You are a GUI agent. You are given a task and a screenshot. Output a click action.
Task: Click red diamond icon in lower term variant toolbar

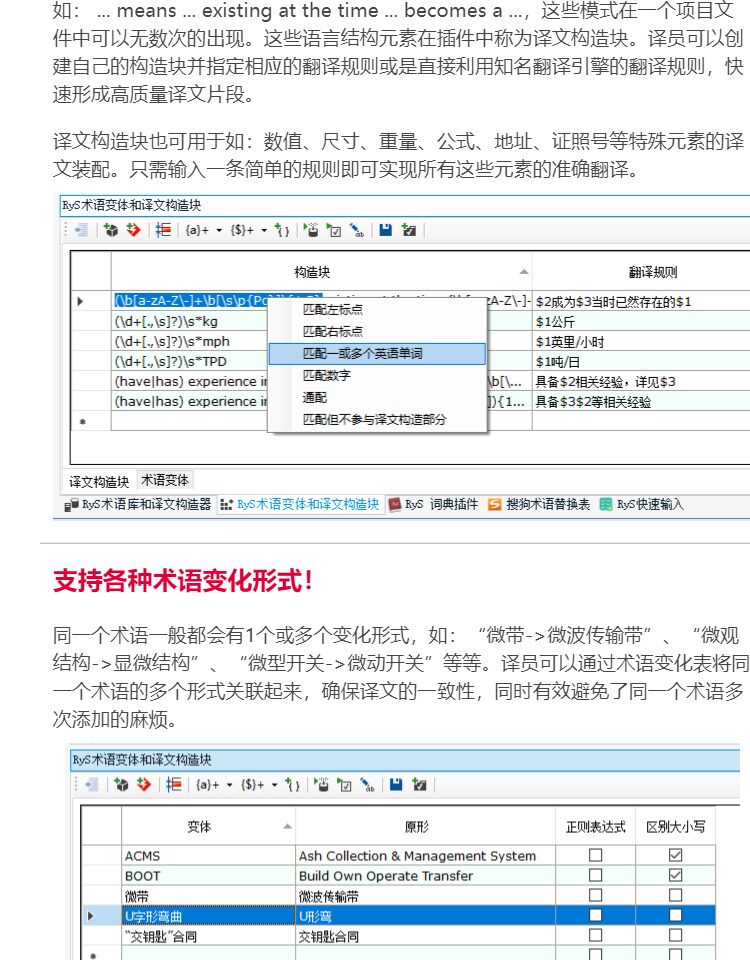143,785
